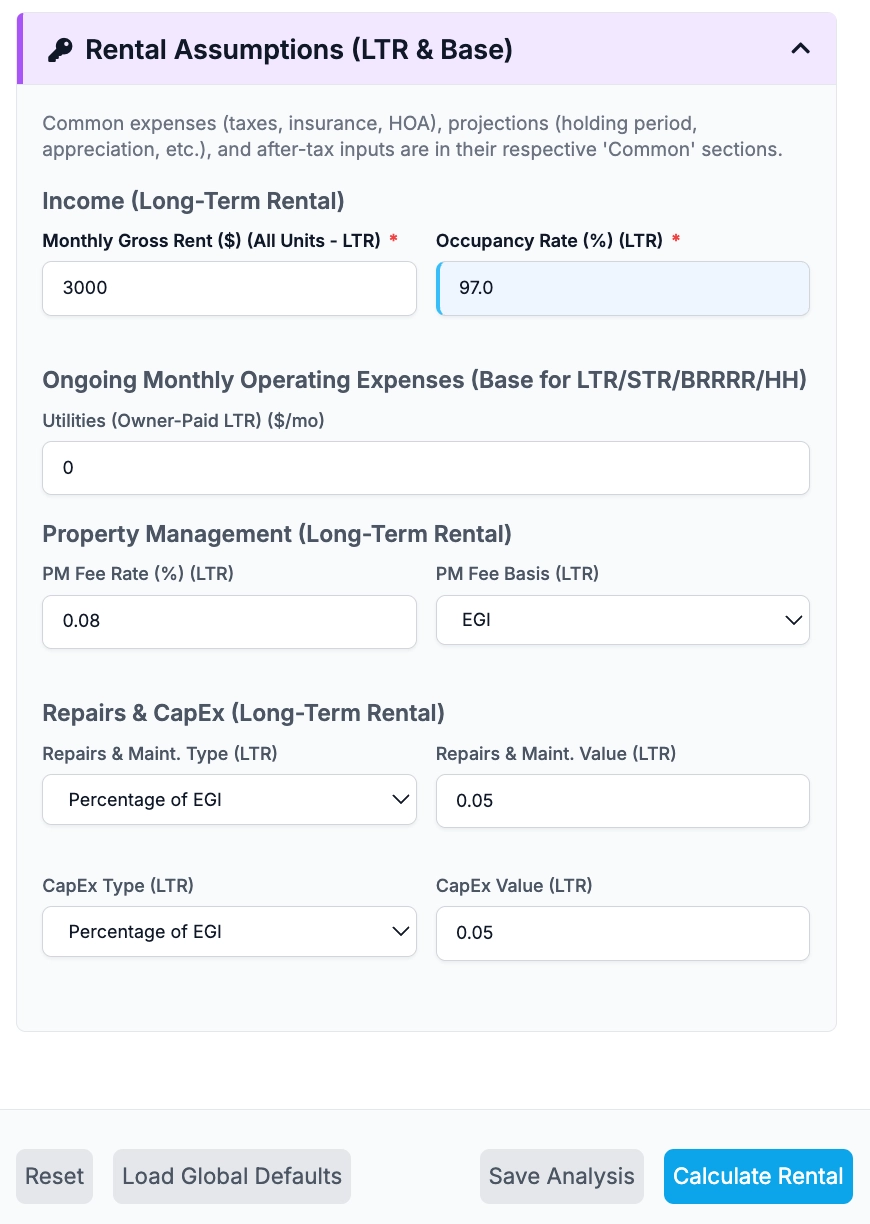Collapse the Rental Assumptions section
870x1224 pixels.
pos(800,48)
